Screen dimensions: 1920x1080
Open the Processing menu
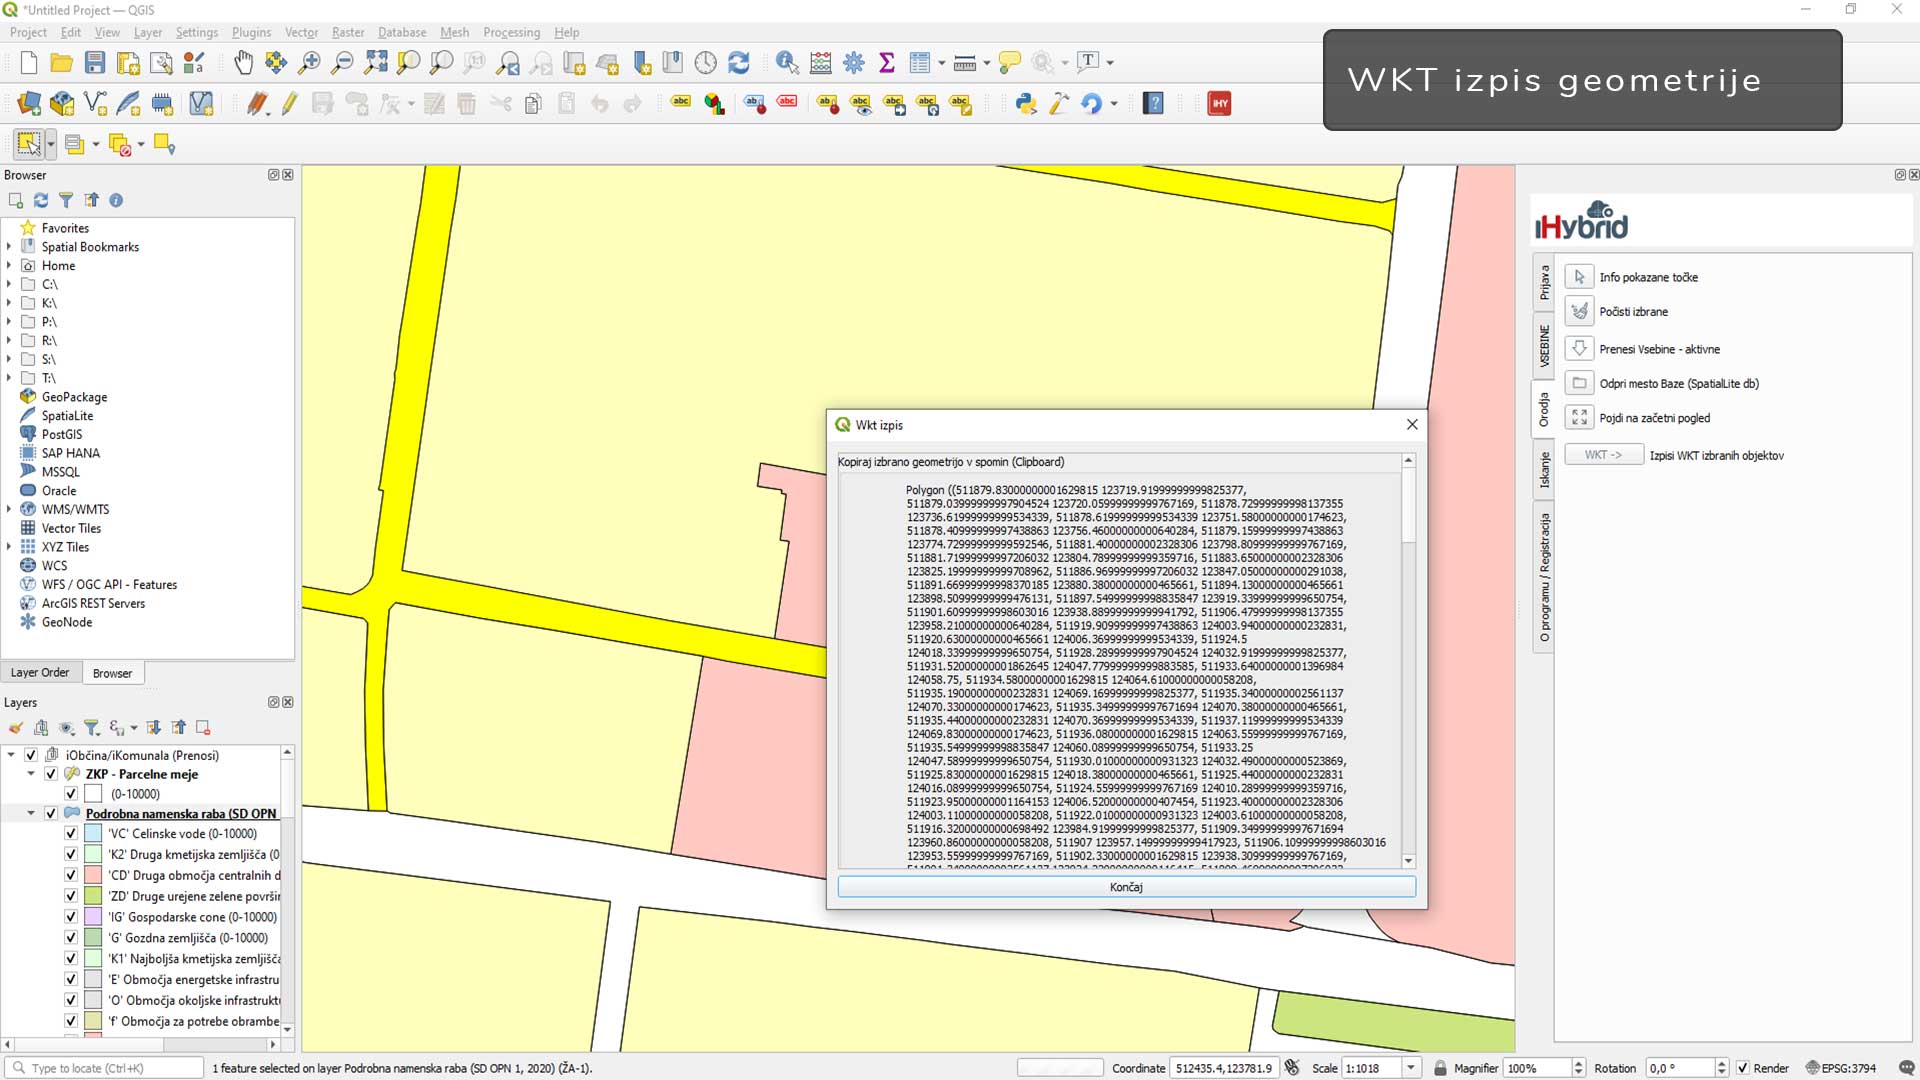point(511,32)
